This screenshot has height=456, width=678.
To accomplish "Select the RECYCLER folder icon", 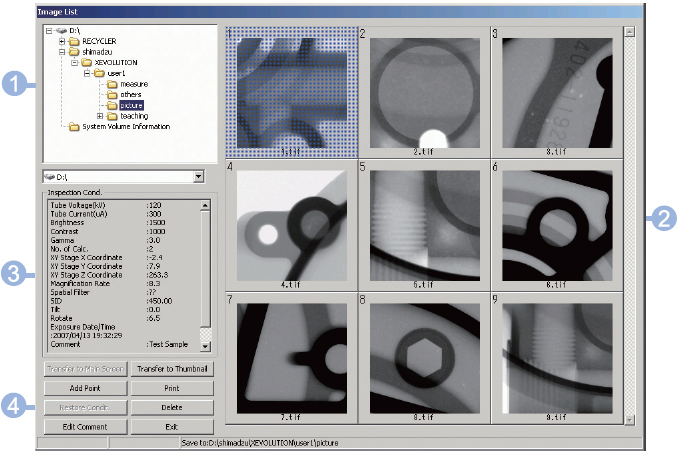I will (x=72, y=41).
